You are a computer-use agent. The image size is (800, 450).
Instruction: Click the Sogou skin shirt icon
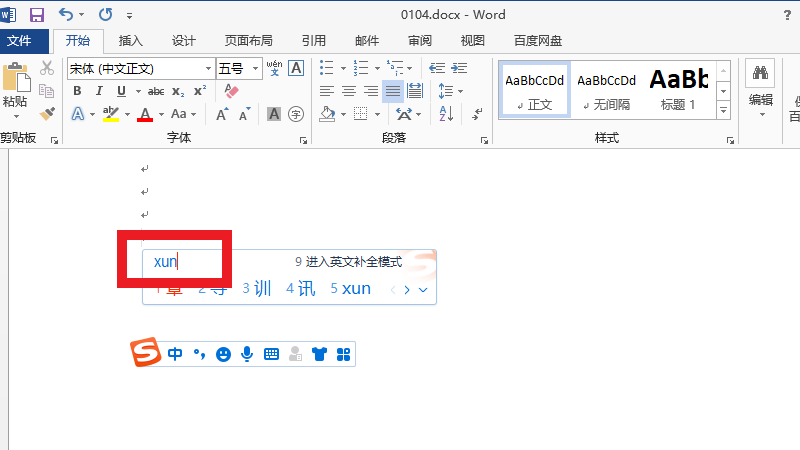click(319, 354)
